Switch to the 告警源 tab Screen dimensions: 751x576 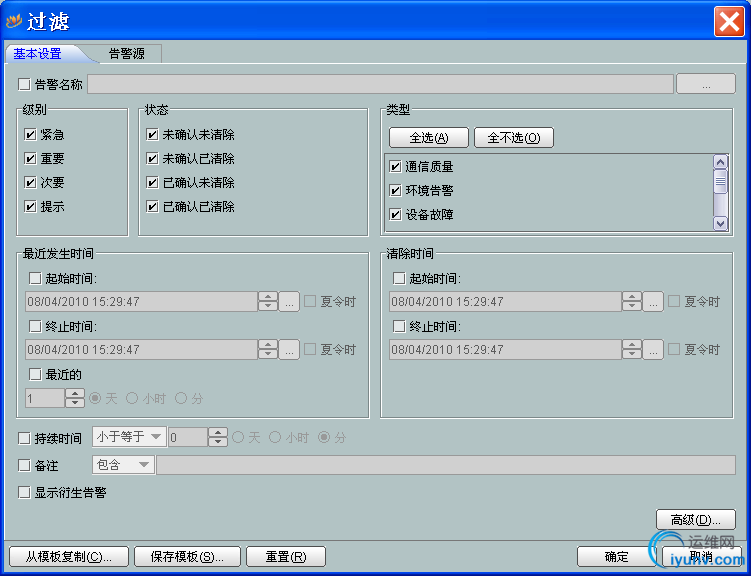click(x=127, y=54)
